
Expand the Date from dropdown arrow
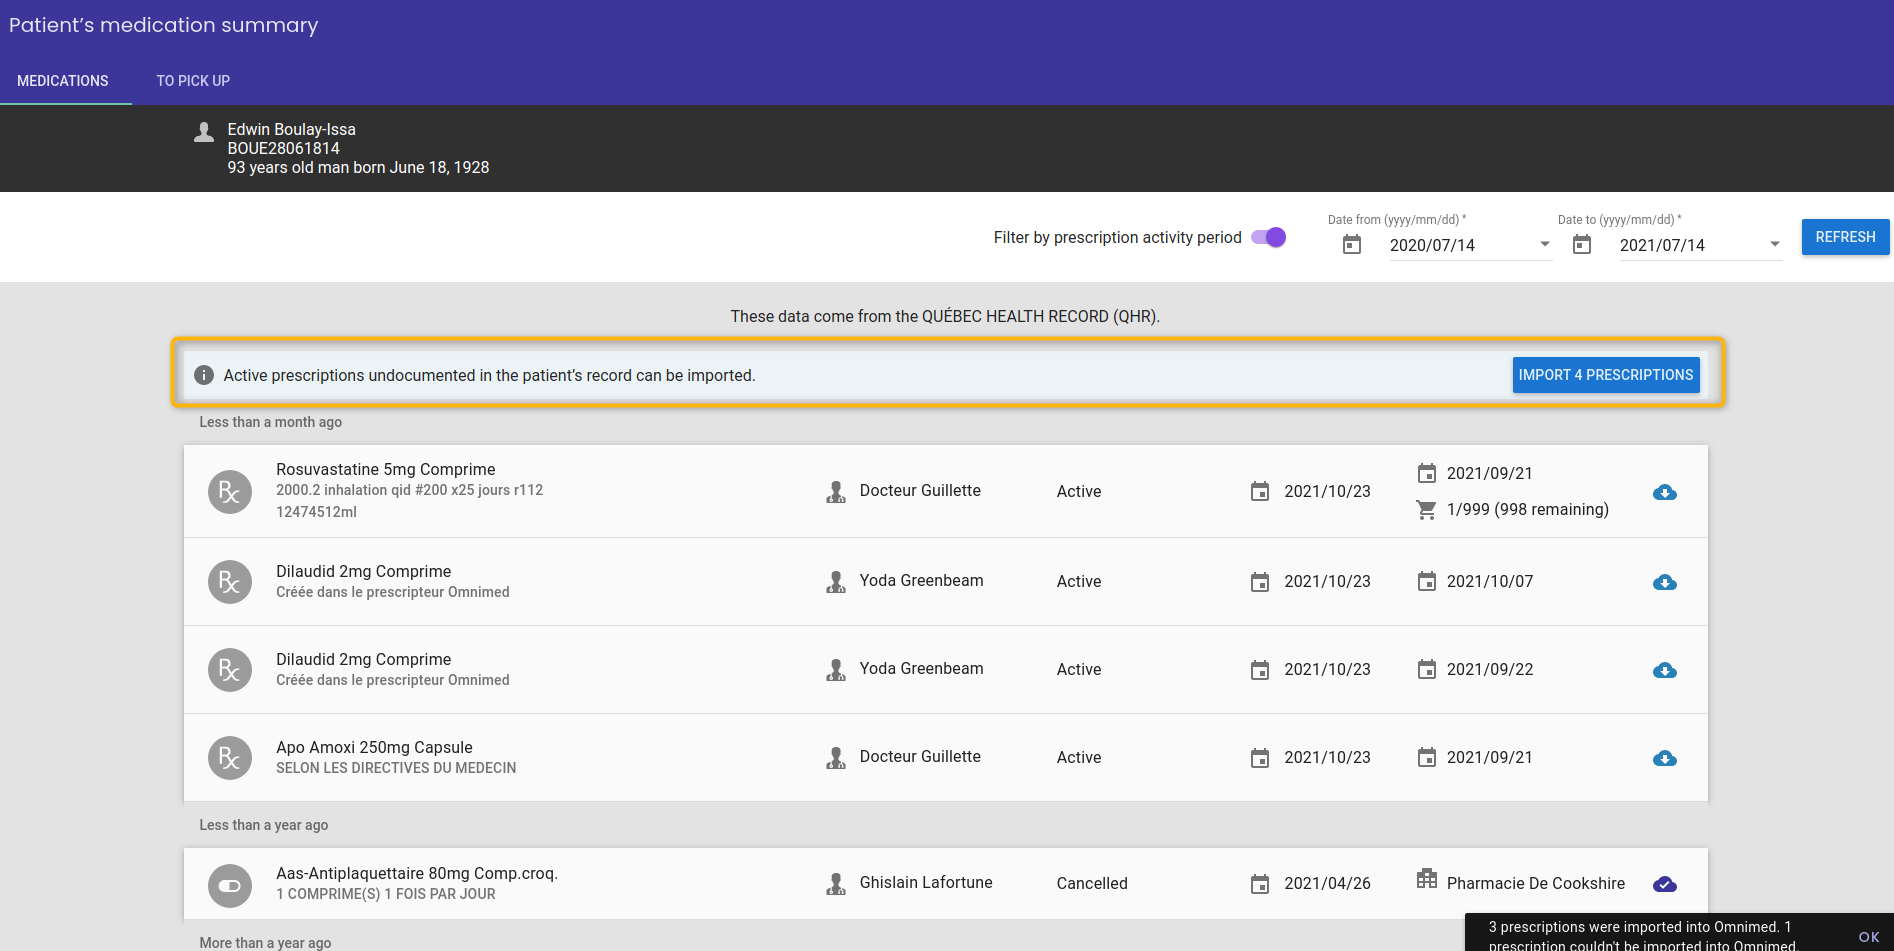coord(1545,244)
